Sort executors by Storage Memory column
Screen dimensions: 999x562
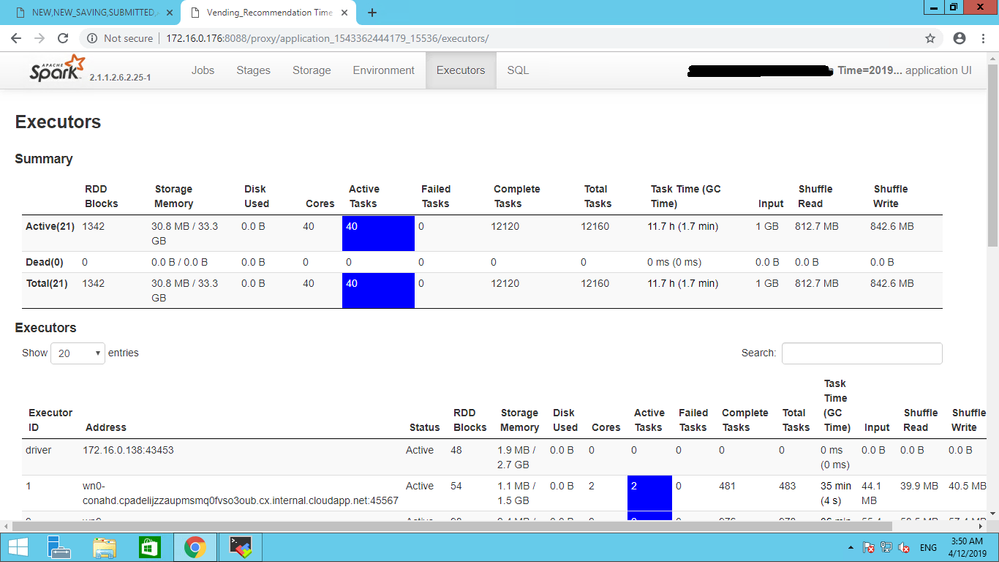[519, 420]
